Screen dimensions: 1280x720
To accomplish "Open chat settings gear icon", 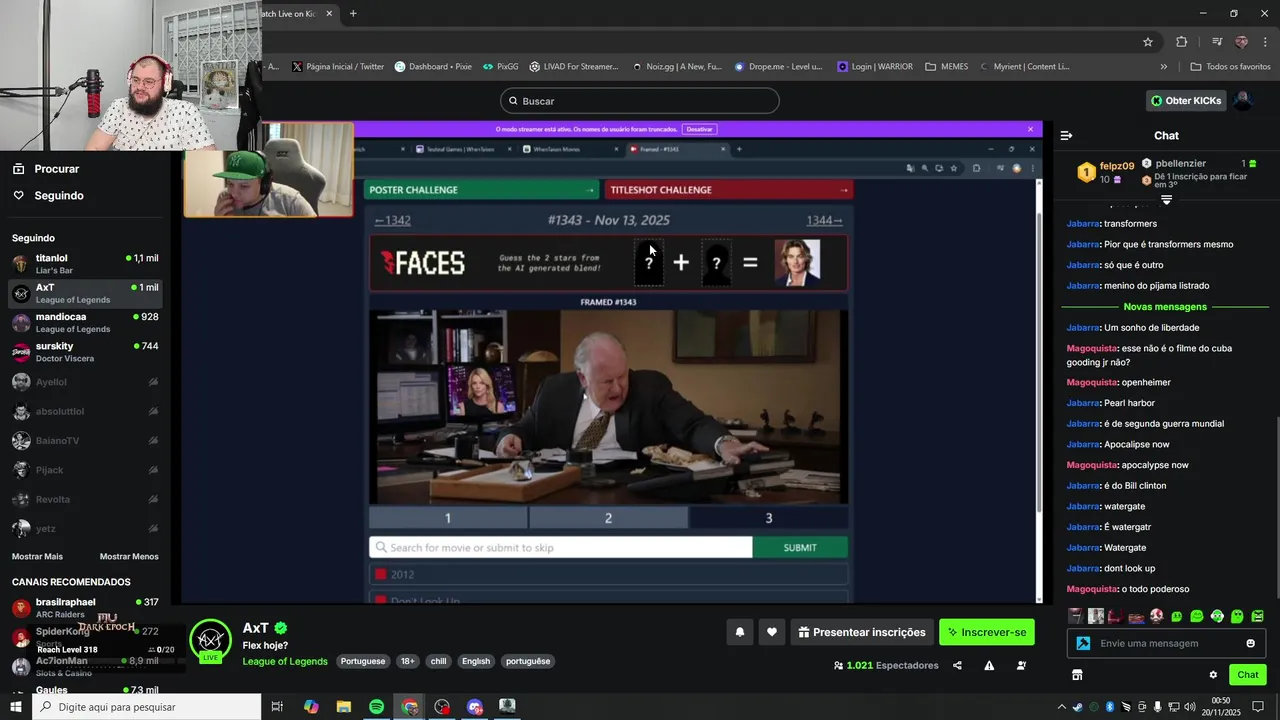I will 1213,675.
